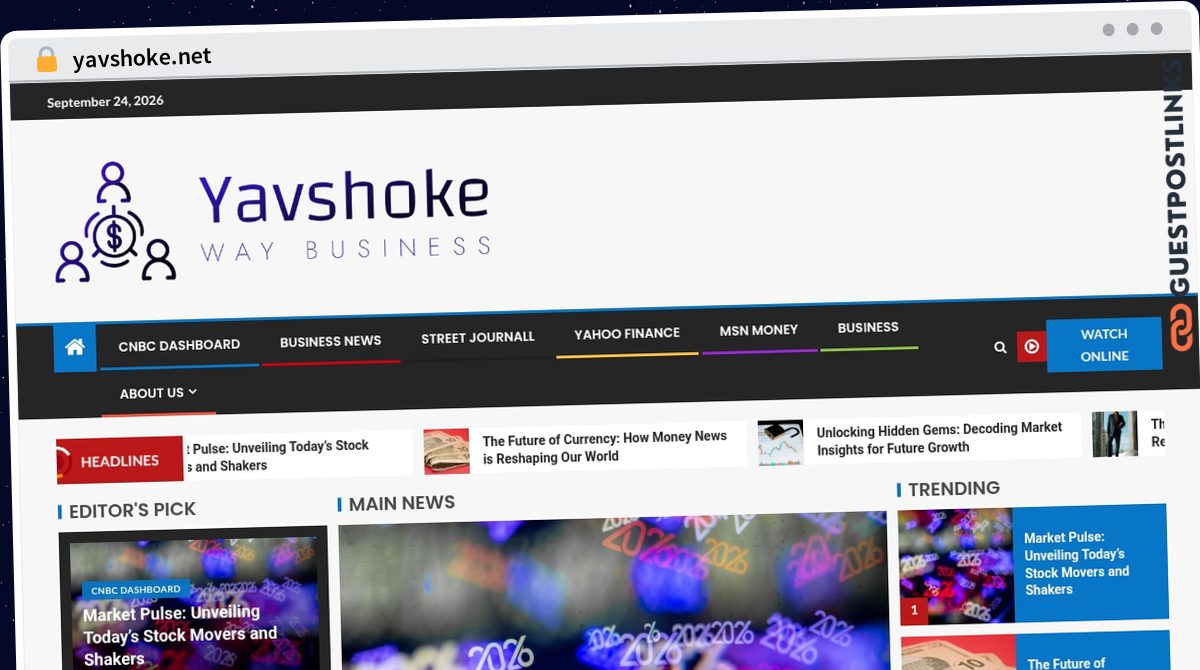Click the Watch Online button
This screenshot has height=670, width=1200.
1104,345
